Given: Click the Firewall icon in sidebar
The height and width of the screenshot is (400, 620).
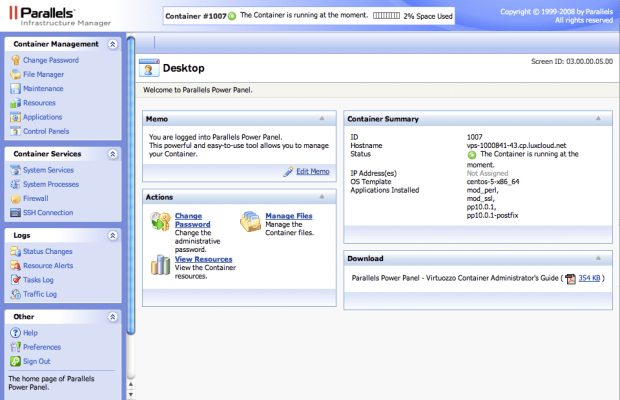Looking at the screenshot, I should [x=15, y=198].
